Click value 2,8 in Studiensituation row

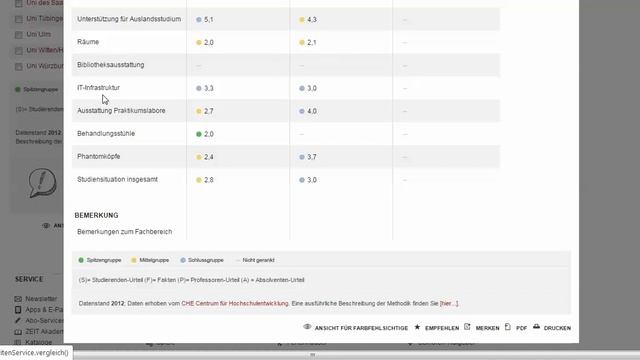point(209,180)
